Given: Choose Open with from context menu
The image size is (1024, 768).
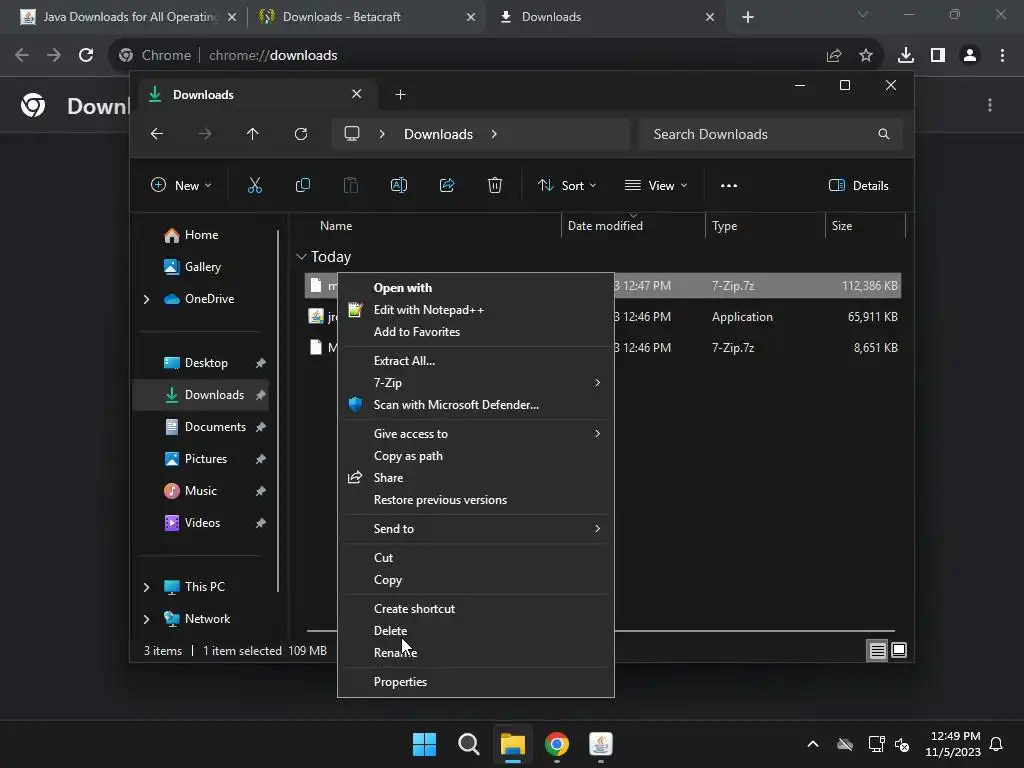Looking at the screenshot, I should (x=475, y=287).
